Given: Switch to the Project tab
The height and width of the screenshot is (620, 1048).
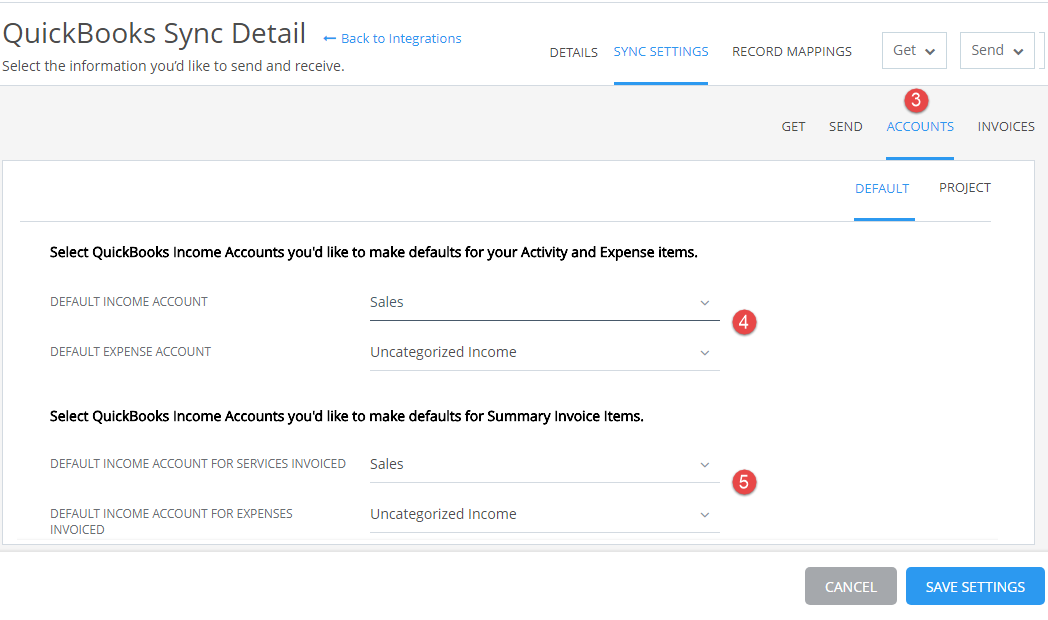Looking at the screenshot, I should pos(964,187).
